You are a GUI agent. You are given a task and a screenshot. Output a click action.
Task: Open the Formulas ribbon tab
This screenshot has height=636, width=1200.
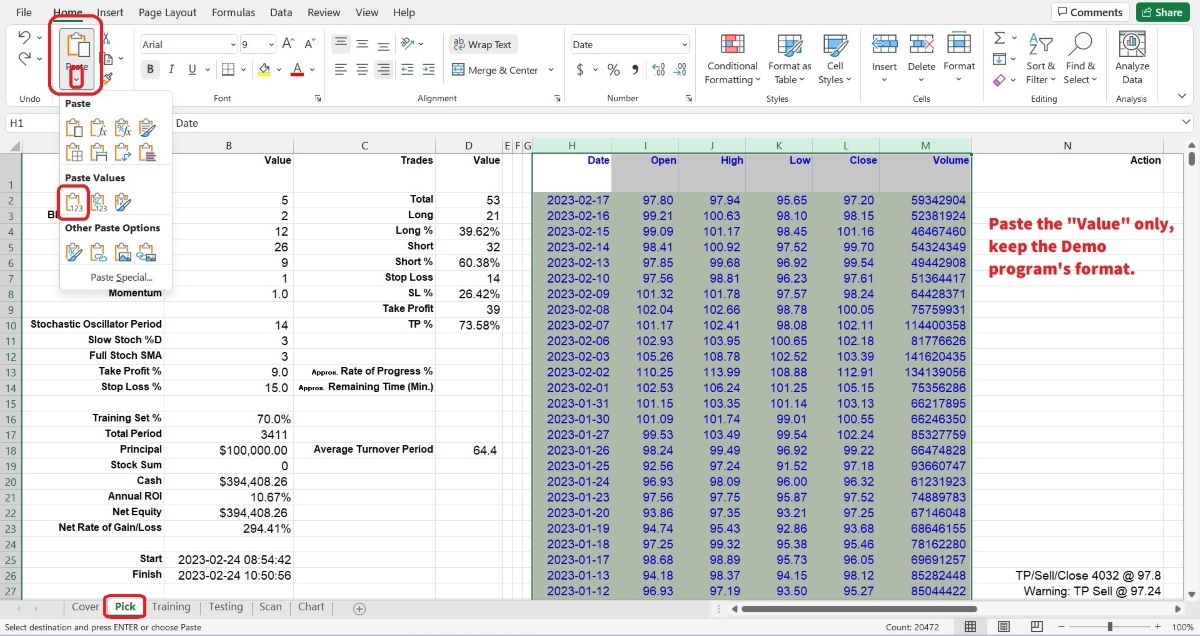233,13
